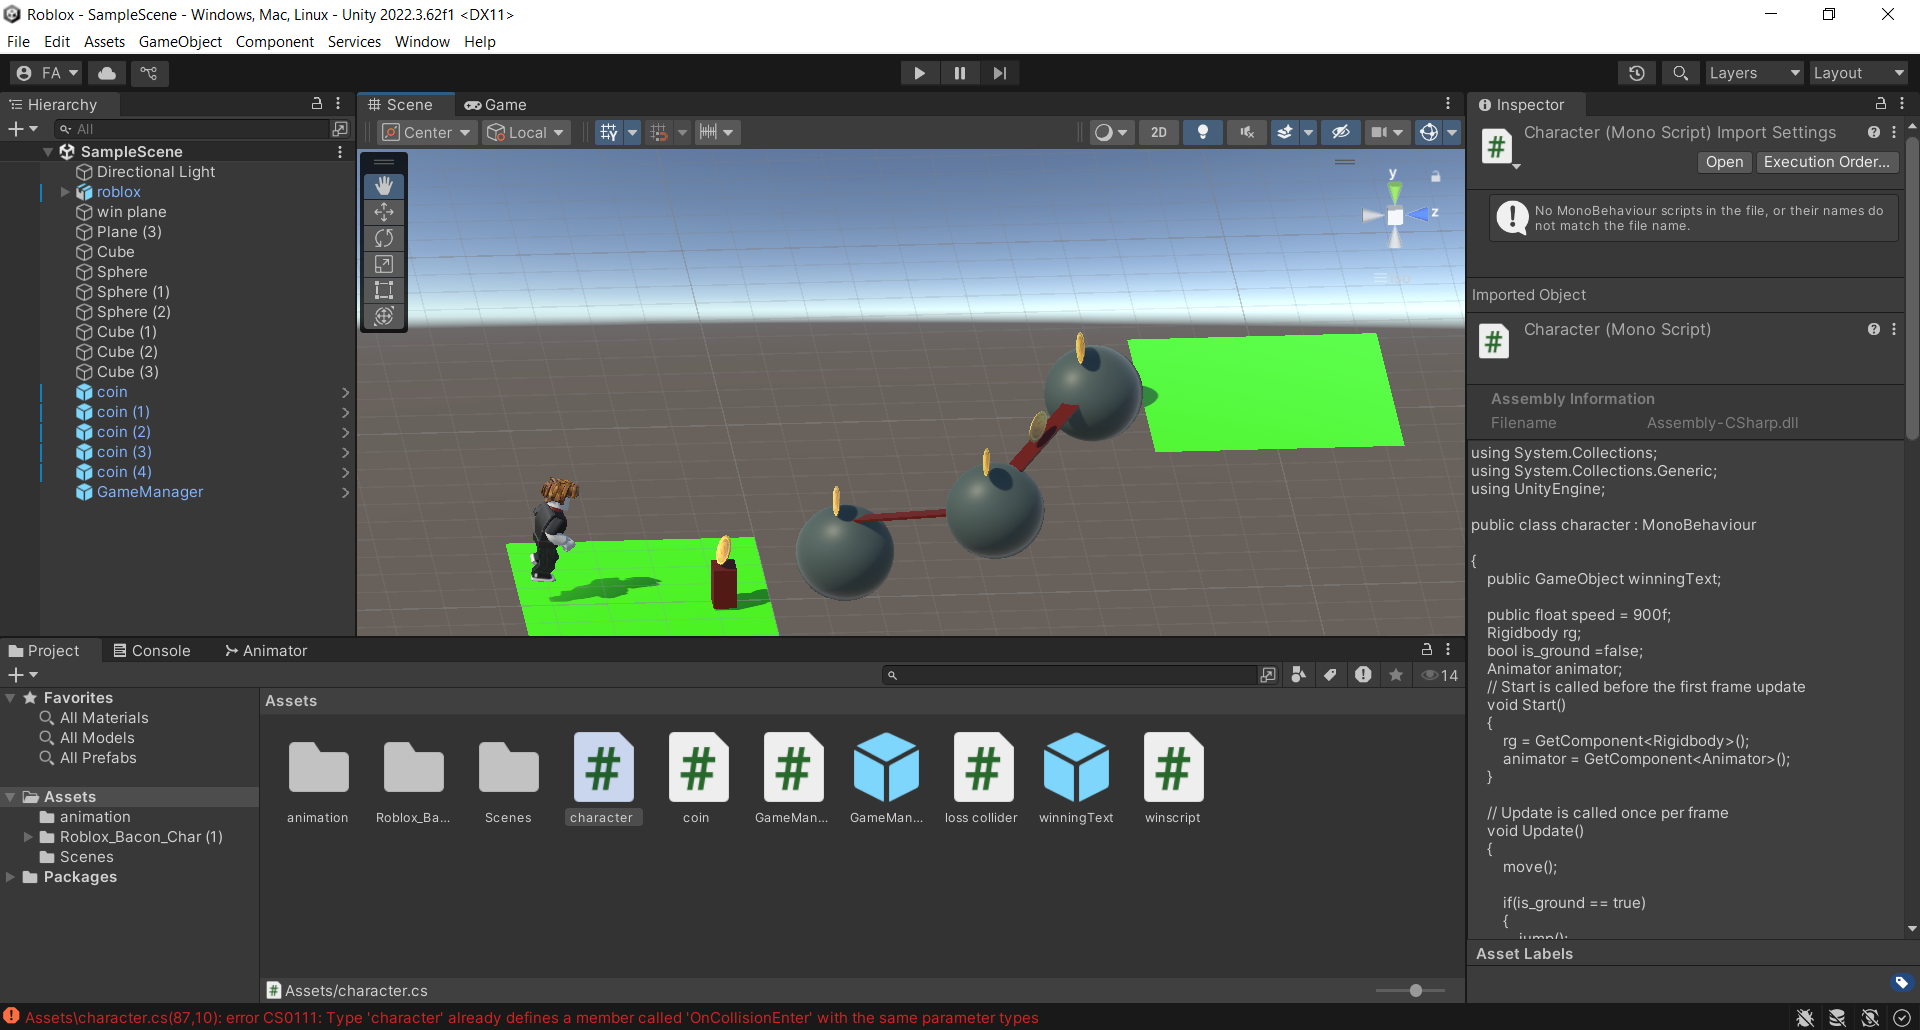Click the cloud services icon in the toolbar
The height and width of the screenshot is (1030, 1920).
[x=105, y=72]
